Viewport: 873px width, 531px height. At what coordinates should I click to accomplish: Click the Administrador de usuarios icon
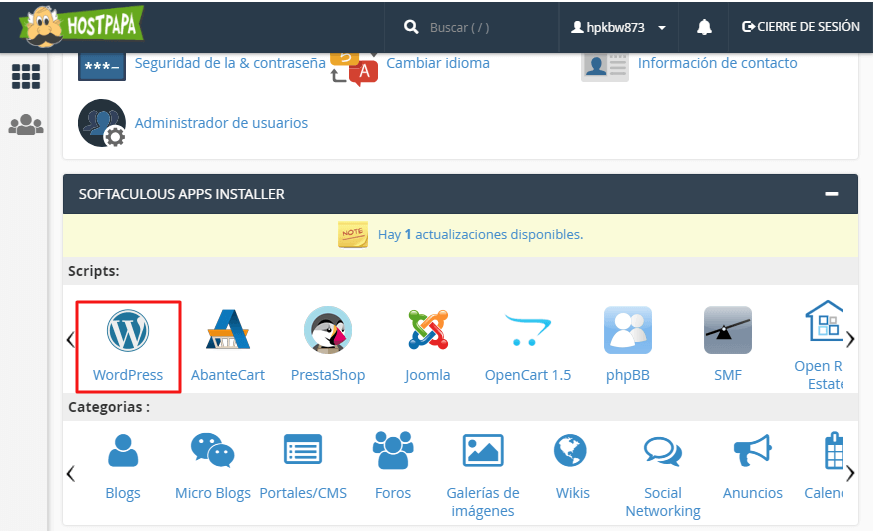coord(102,123)
